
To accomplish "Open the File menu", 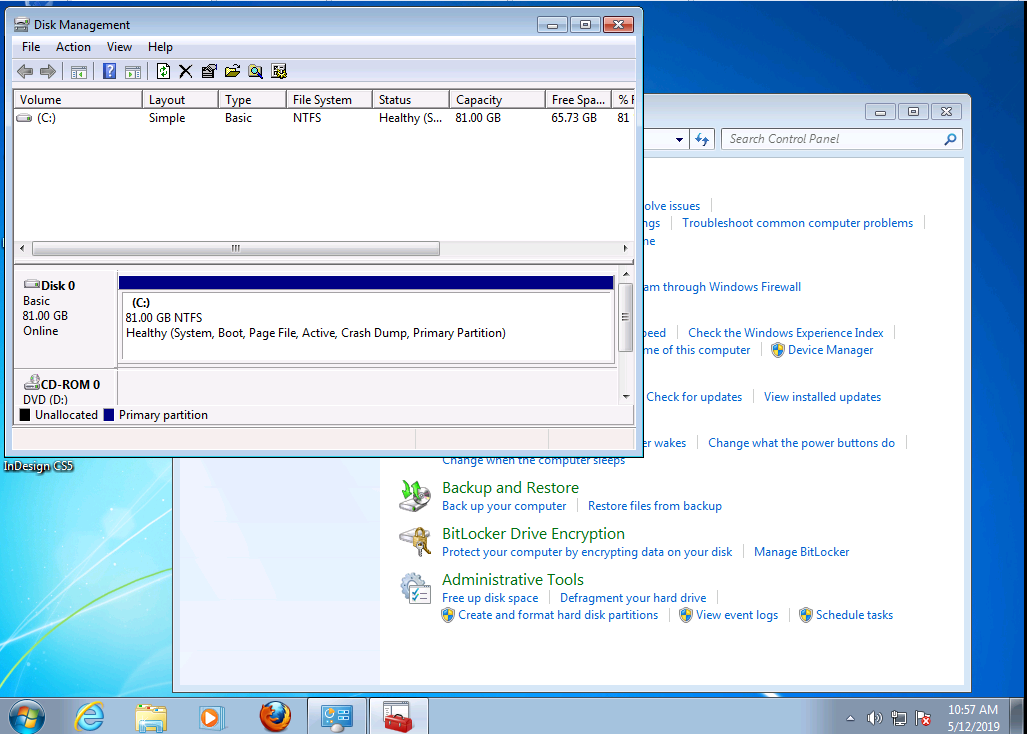I will [x=31, y=47].
